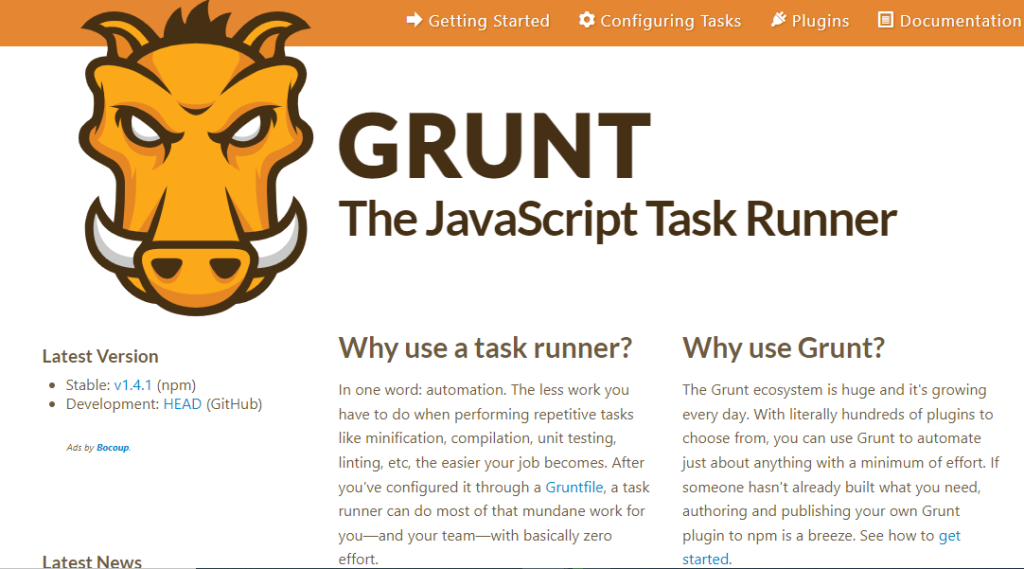Viewport: 1024px width, 569px height.
Task: Click the '(GitHub)' text after HEAD
Action: [234, 404]
